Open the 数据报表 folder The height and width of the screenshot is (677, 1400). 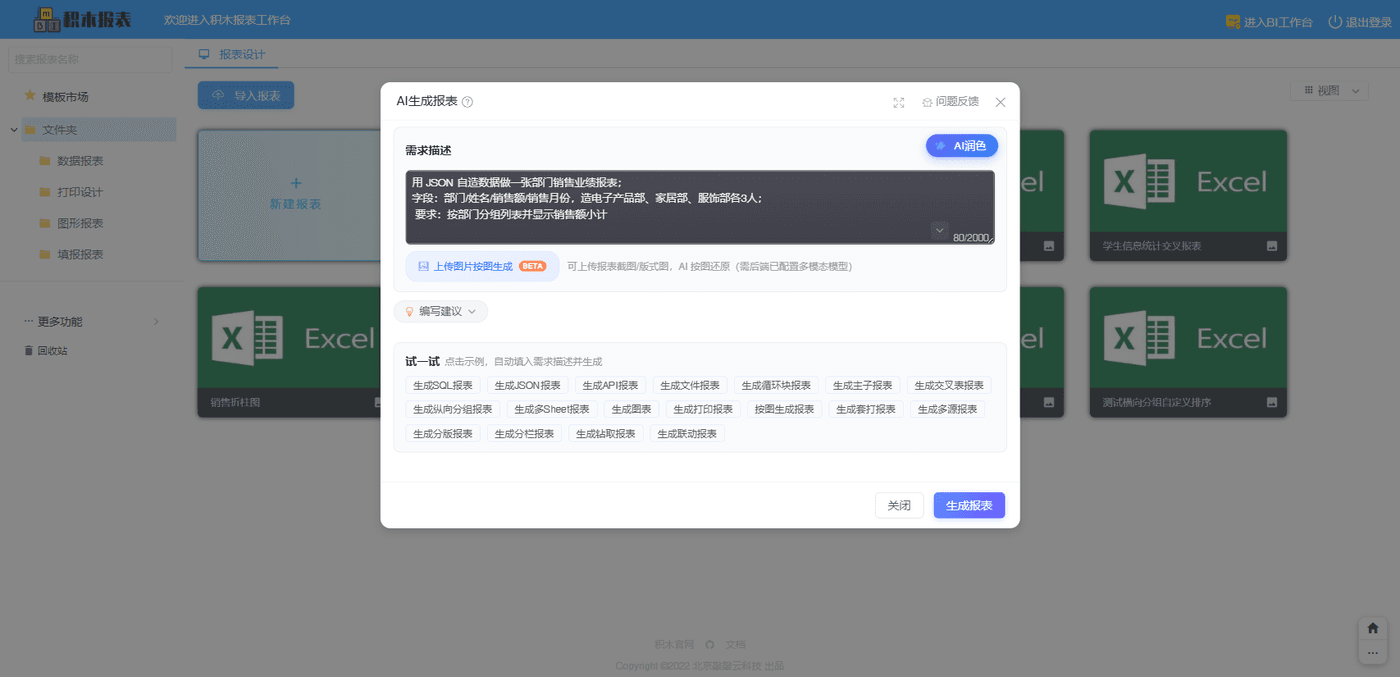tap(80, 161)
